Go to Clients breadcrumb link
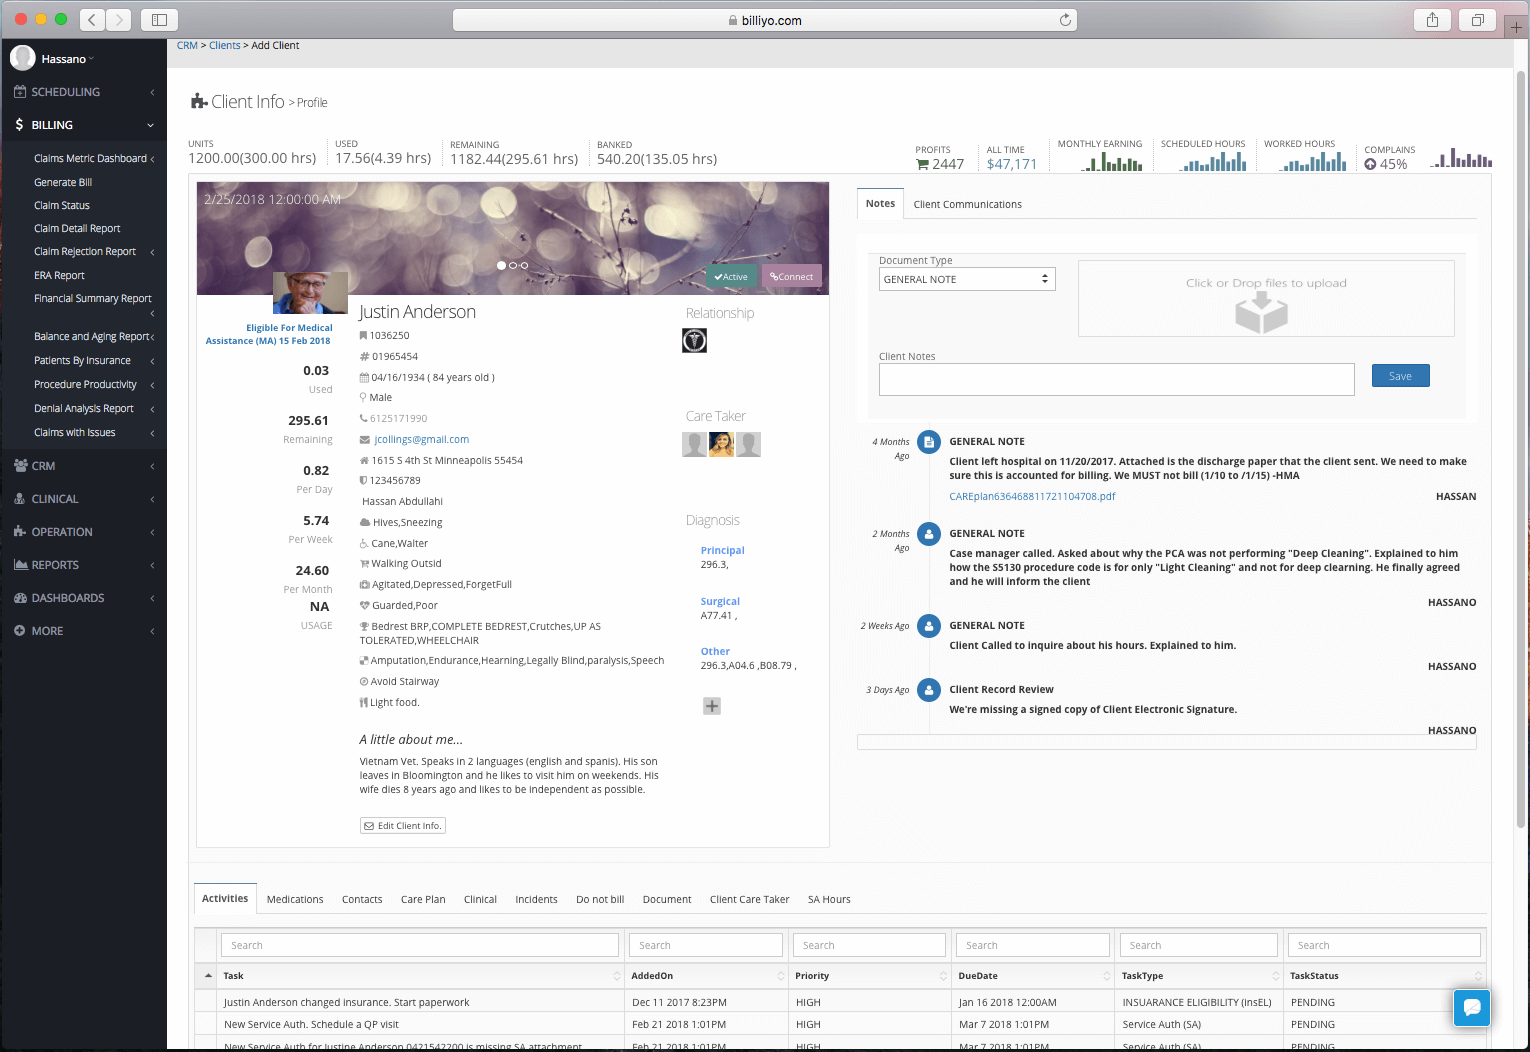The height and width of the screenshot is (1052, 1530). 225,46
